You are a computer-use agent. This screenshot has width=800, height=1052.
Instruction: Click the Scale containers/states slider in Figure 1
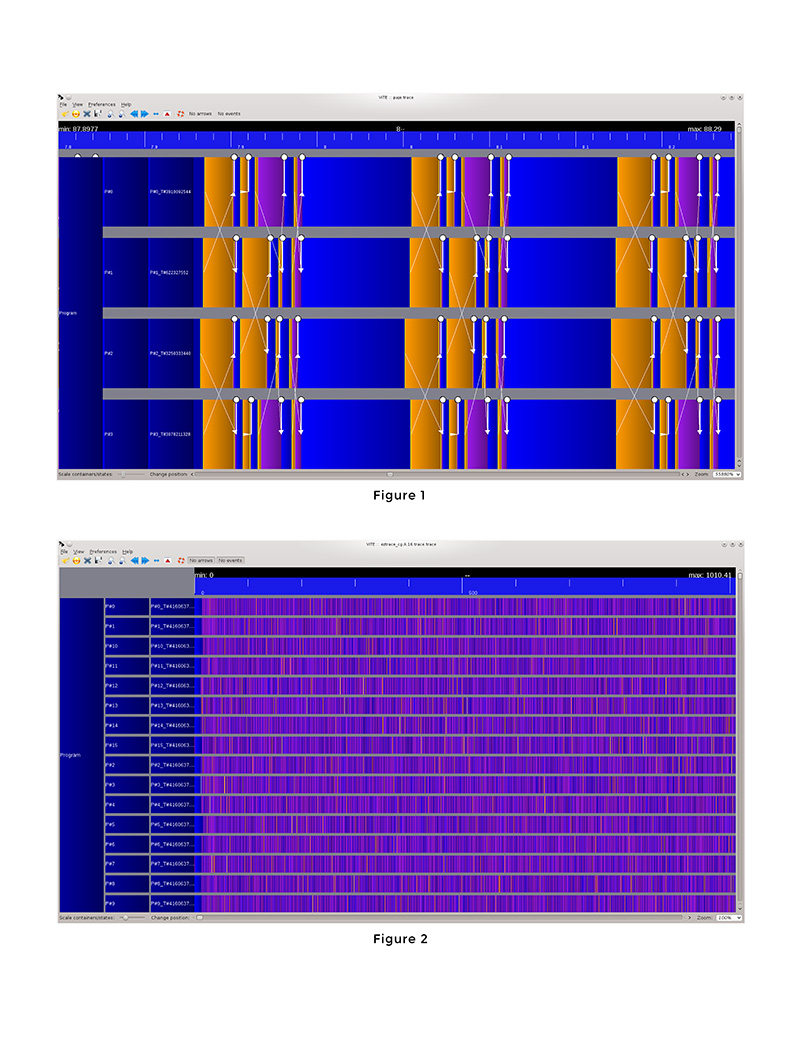point(124,474)
